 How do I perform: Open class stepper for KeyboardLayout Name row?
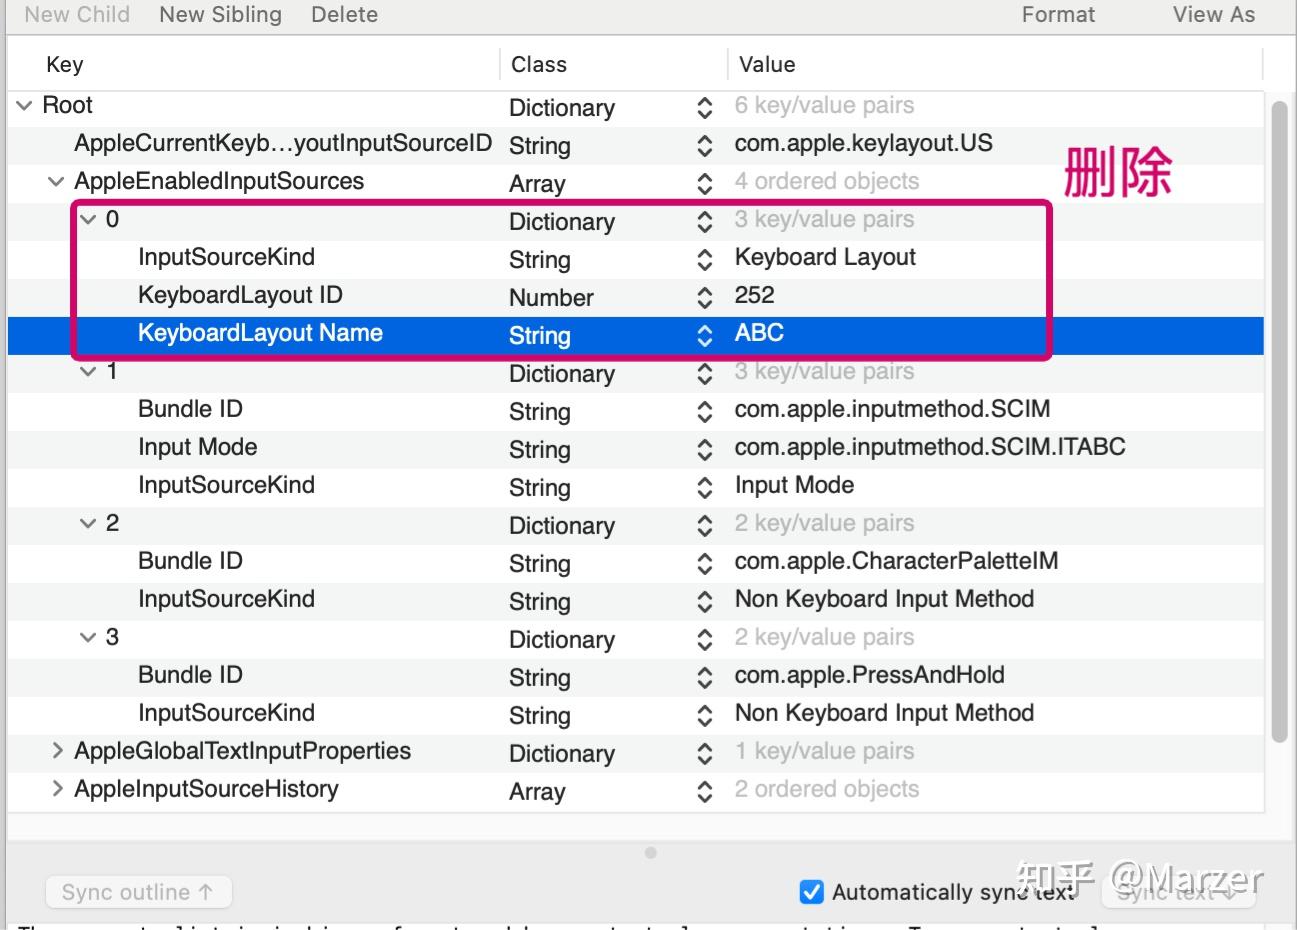pyautogui.click(x=704, y=335)
